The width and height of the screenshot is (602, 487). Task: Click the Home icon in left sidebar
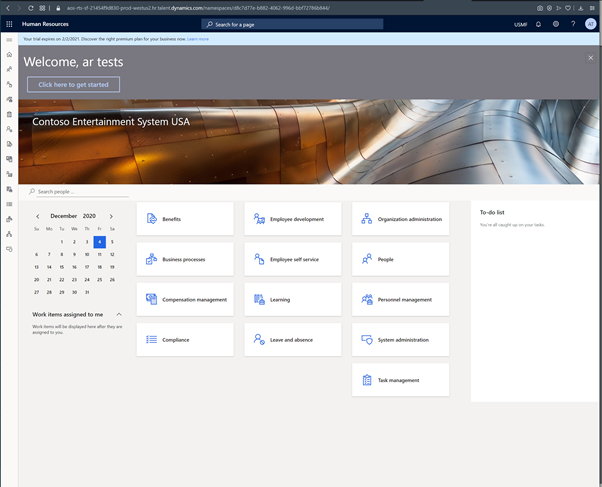coord(10,55)
